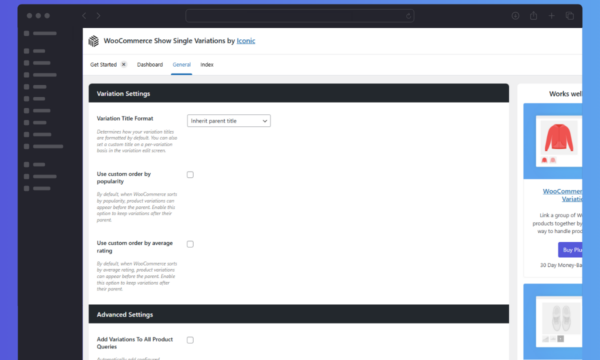Viewport: 600px width, 360px height.
Task: Click the Iconic cube logo in the header
Action: tap(93, 41)
